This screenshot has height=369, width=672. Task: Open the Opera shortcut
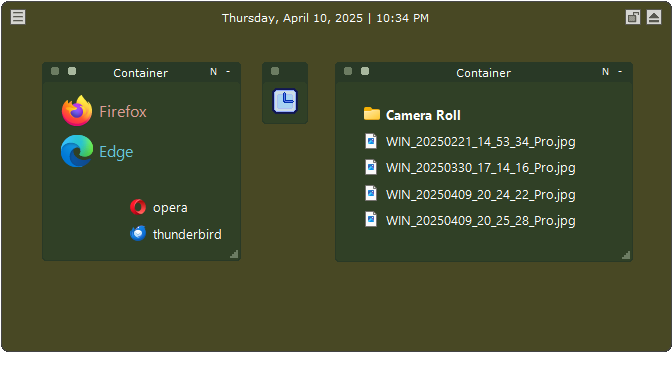click(159, 207)
